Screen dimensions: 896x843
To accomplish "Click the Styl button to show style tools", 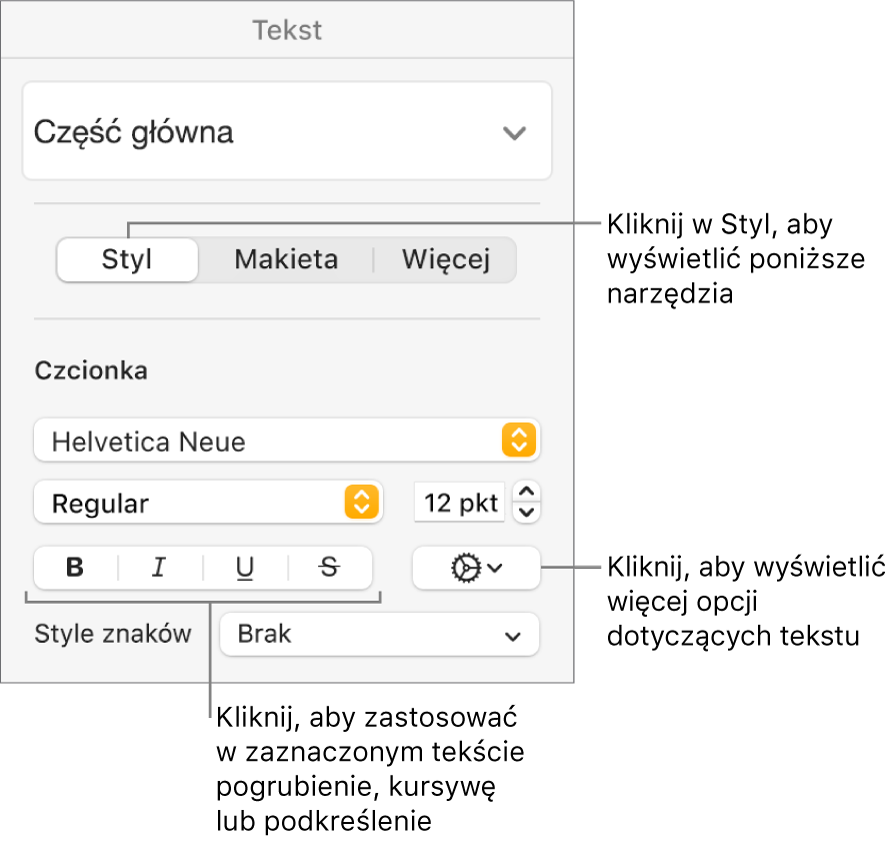I will (x=127, y=259).
